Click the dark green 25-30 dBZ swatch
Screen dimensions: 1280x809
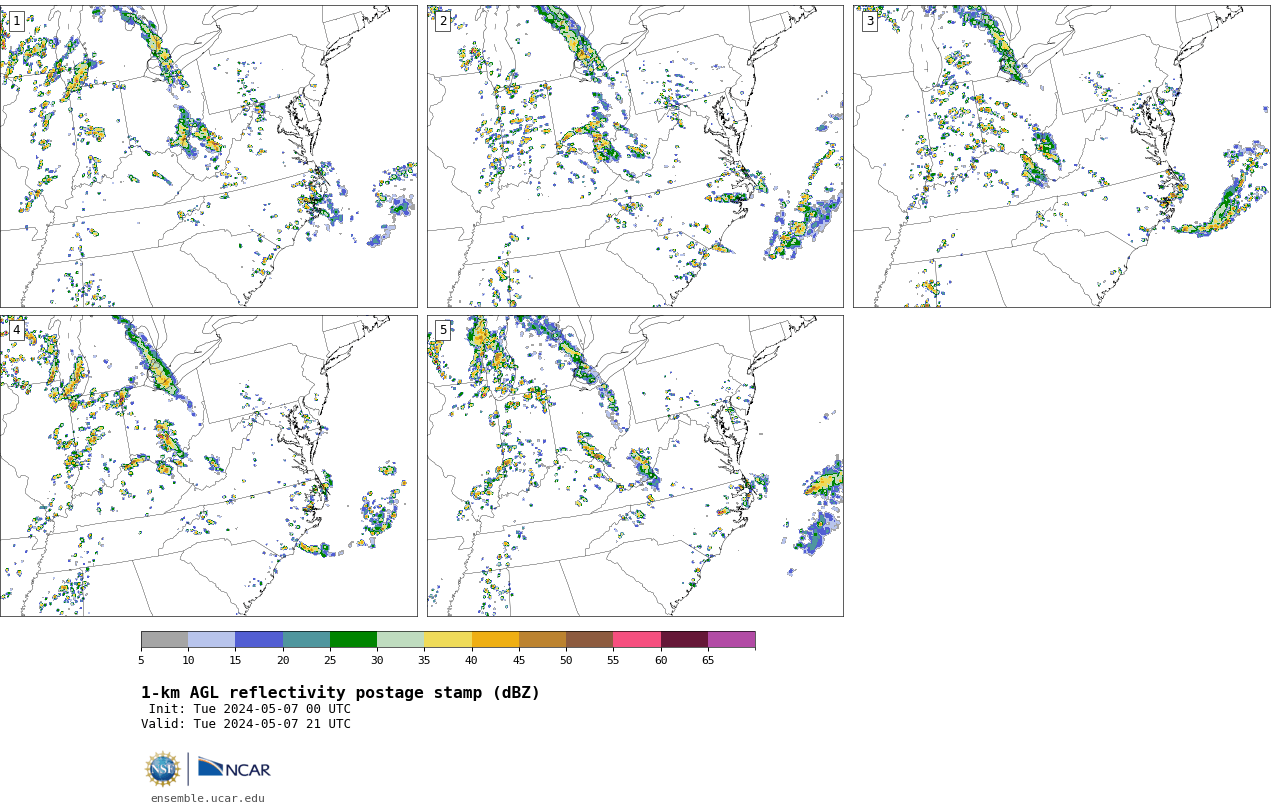click(353, 640)
